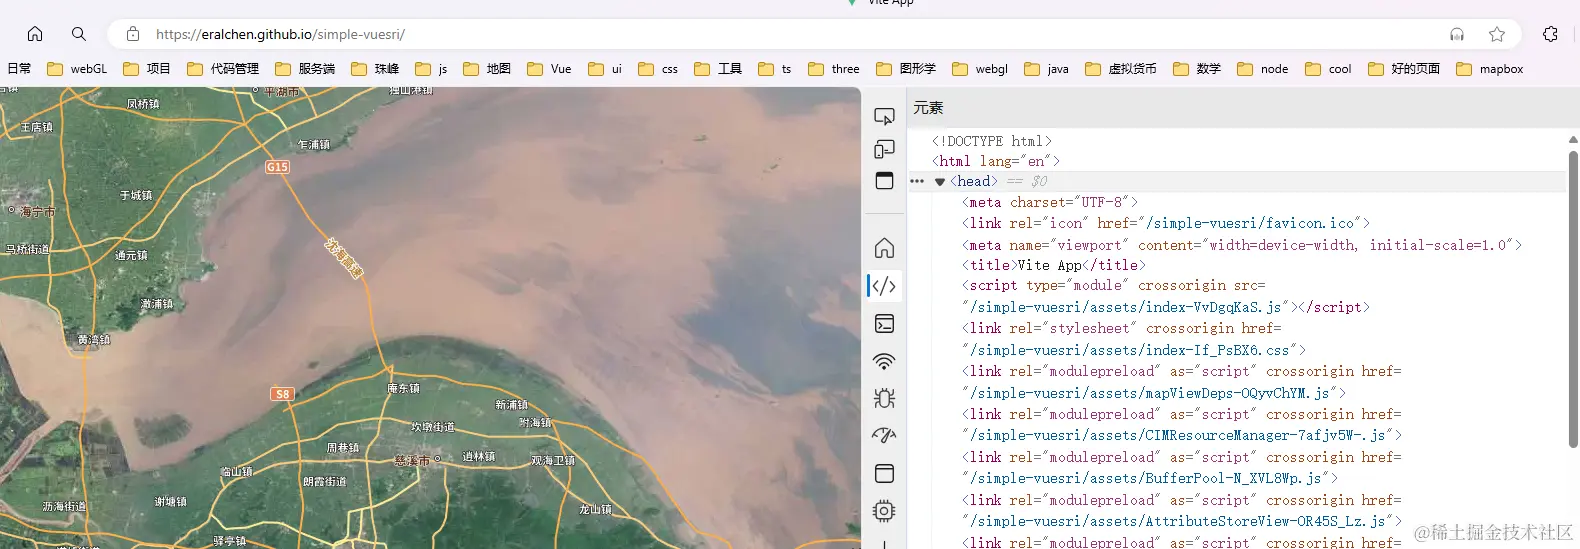The height and width of the screenshot is (549, 1580).
Task: Open the 地图 bookmark folder
Action: point(487,69)
